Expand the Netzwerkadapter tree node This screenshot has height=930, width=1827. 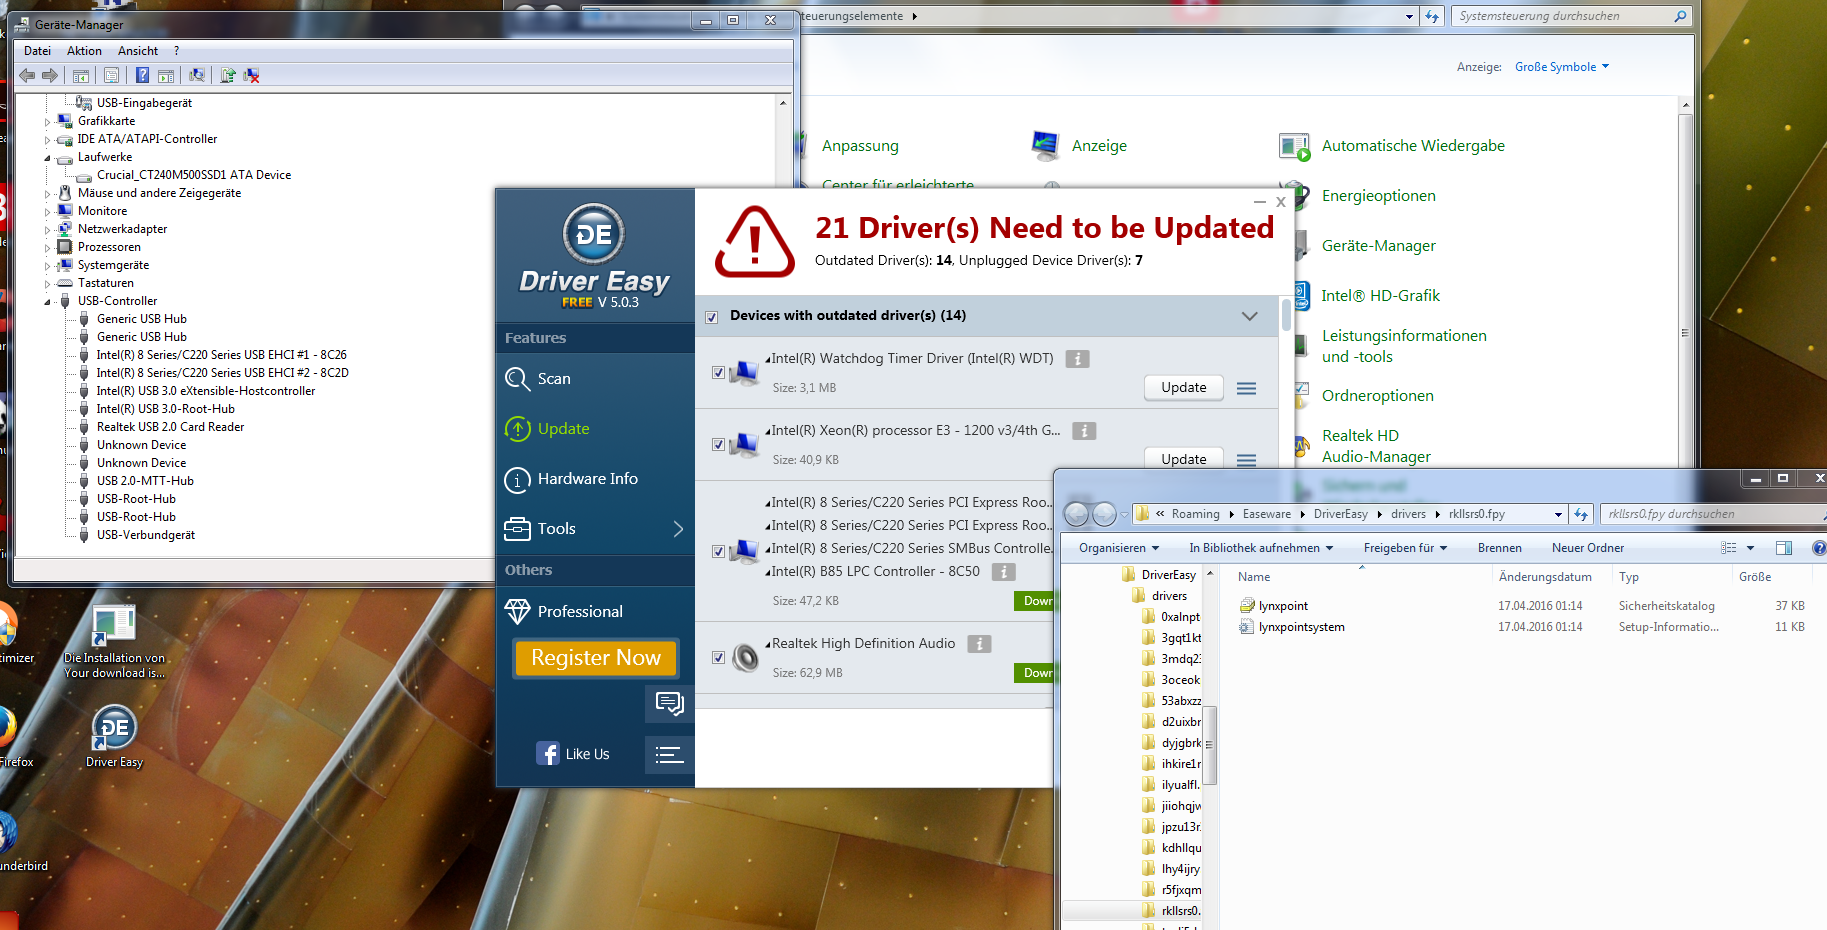click(47, 230)
